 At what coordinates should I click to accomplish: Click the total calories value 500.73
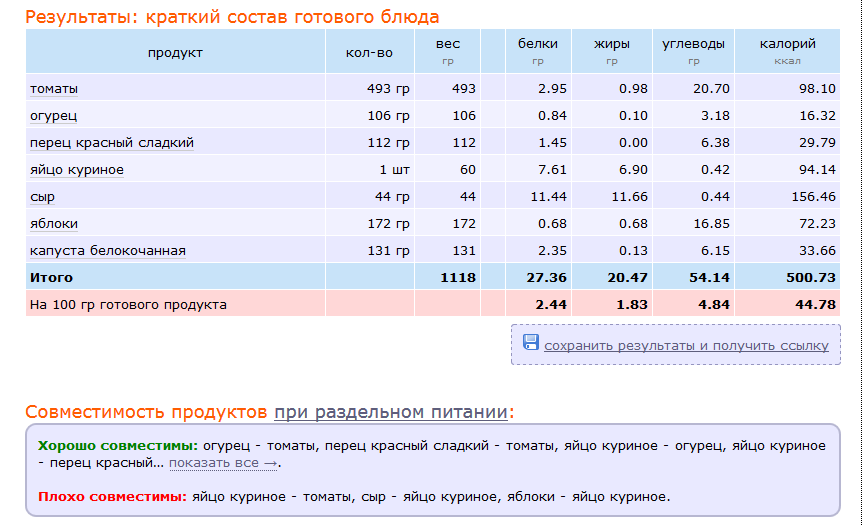(810, 278)
